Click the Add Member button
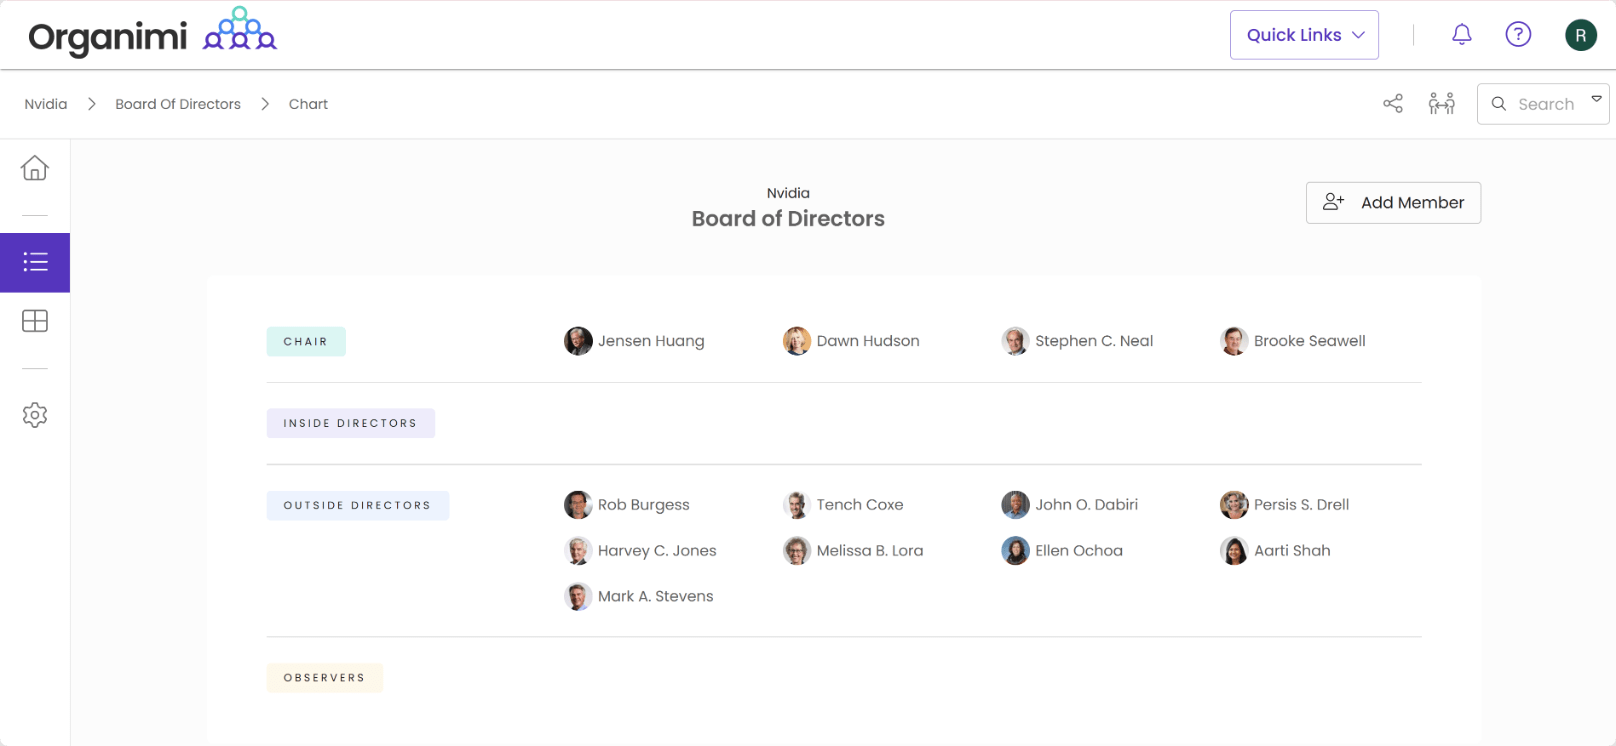 1393,202
